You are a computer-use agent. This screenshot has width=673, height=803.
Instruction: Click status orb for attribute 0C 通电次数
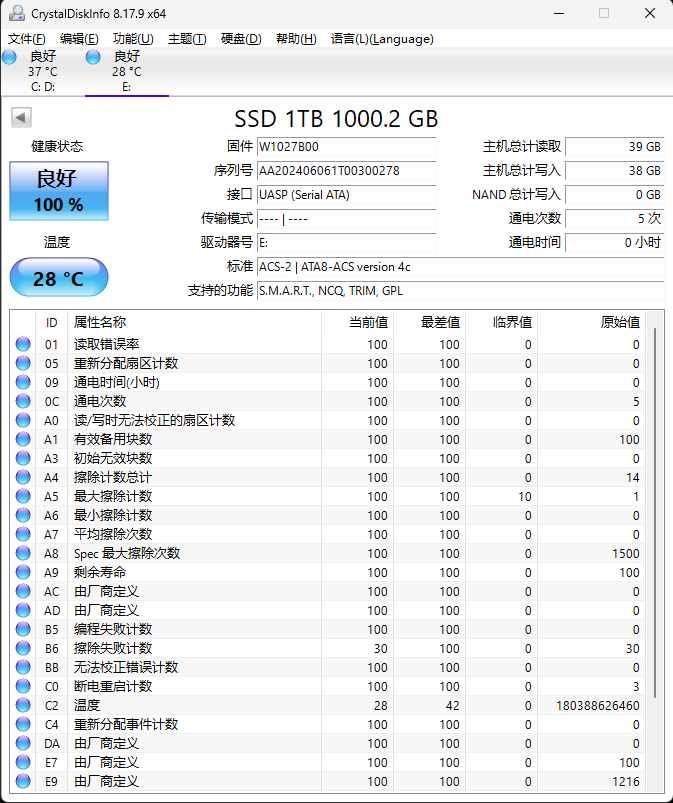[x=23, y=401]
